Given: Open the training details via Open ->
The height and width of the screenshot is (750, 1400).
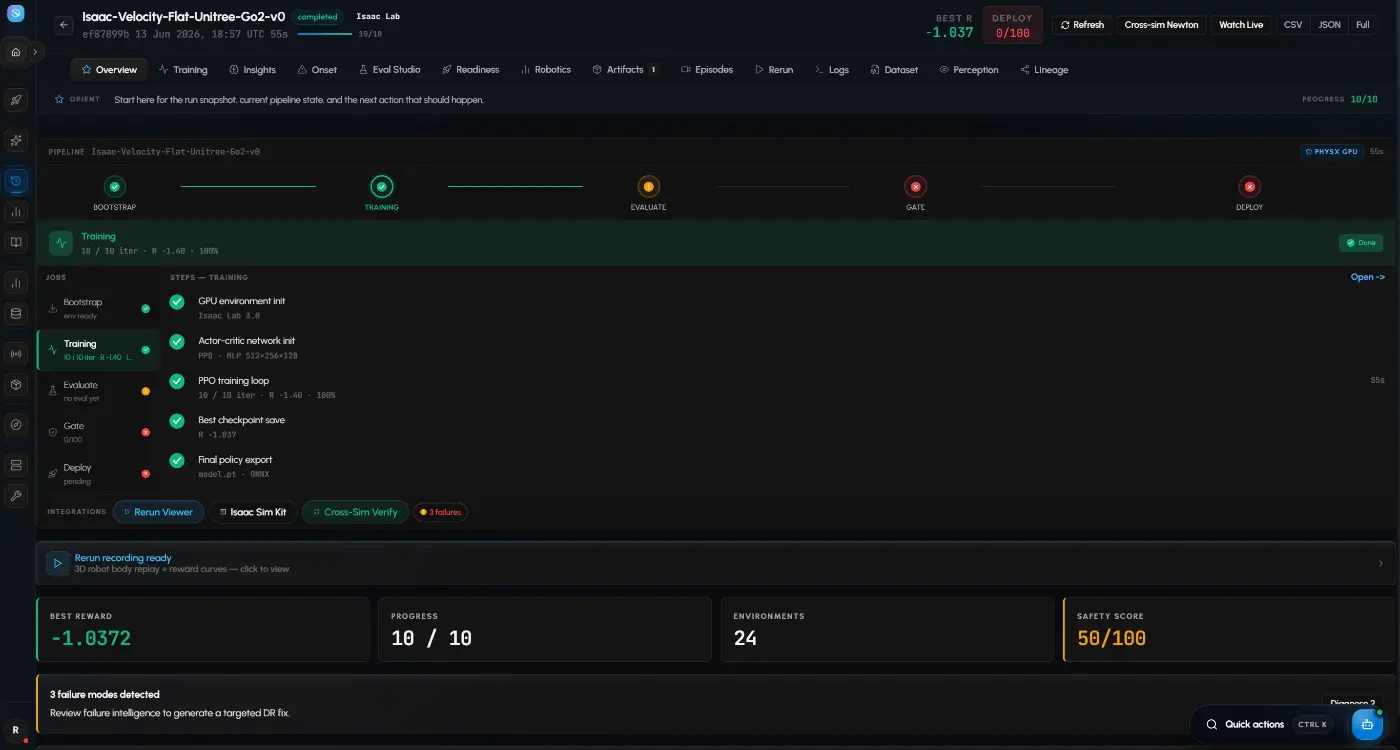Looking at the screenshot, I should click(1367, 277).
